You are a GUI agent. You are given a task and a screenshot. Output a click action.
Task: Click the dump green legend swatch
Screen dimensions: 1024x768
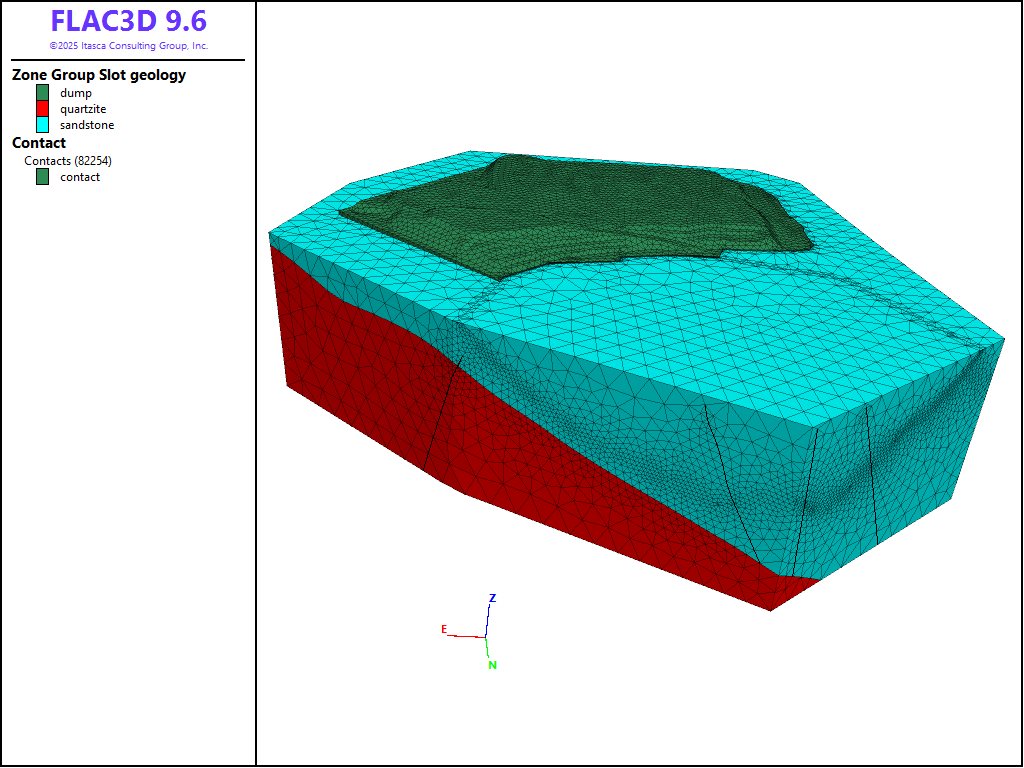coord(42,93)
